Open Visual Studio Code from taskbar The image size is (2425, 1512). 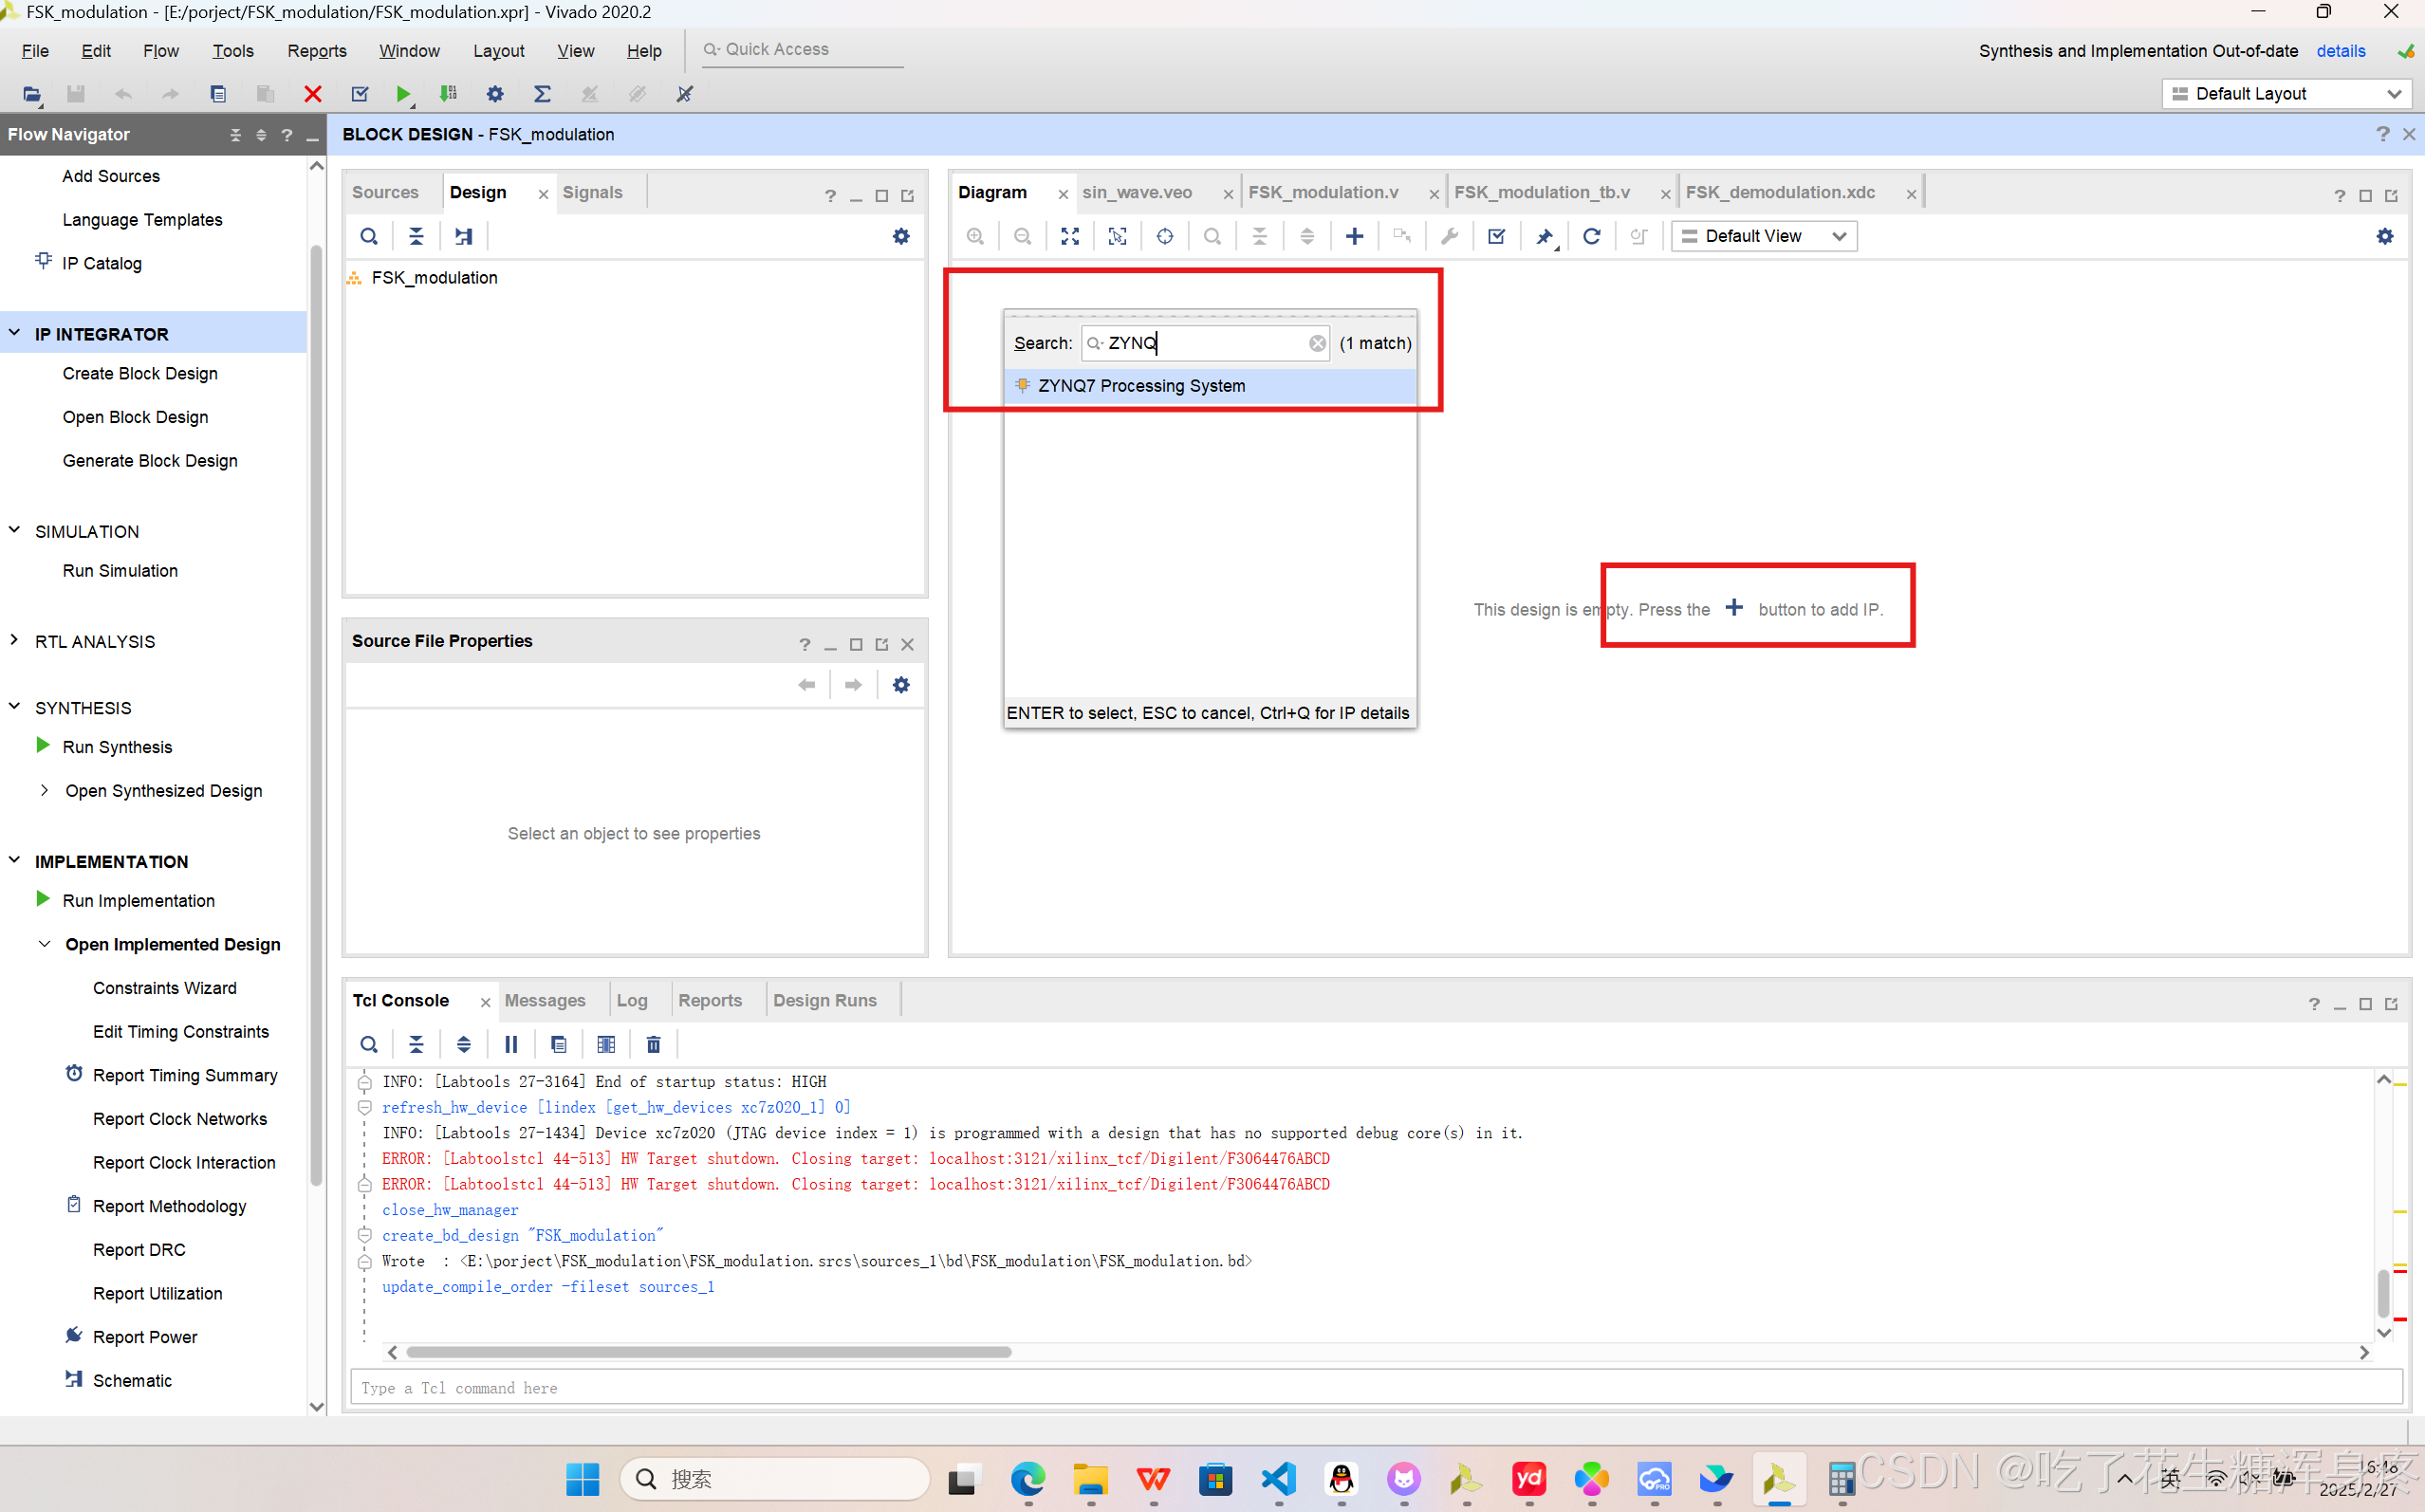click(x=1279, y=1478)
